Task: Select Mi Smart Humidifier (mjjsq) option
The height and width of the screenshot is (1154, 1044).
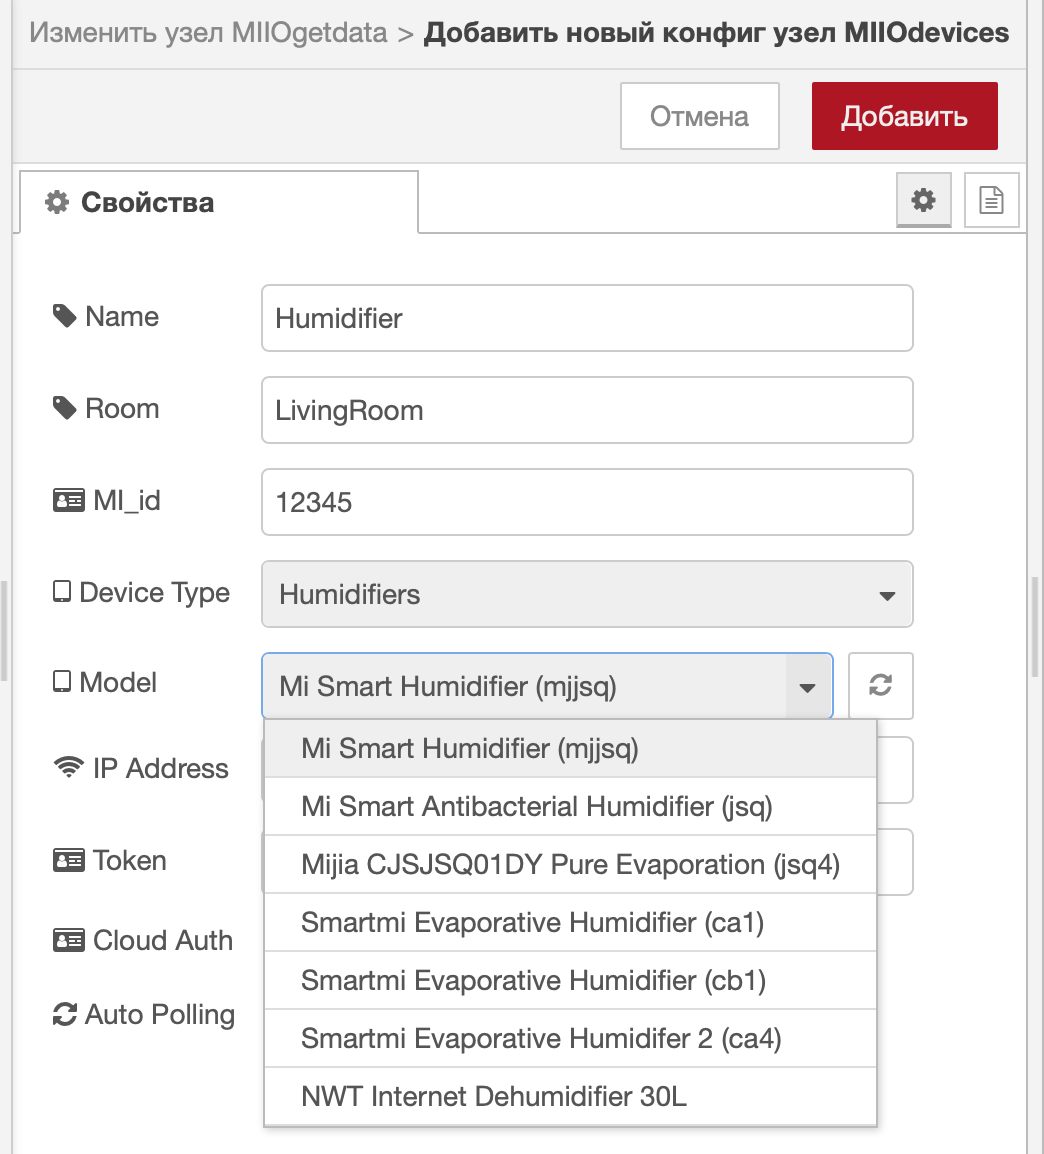Action: [570, 748]
